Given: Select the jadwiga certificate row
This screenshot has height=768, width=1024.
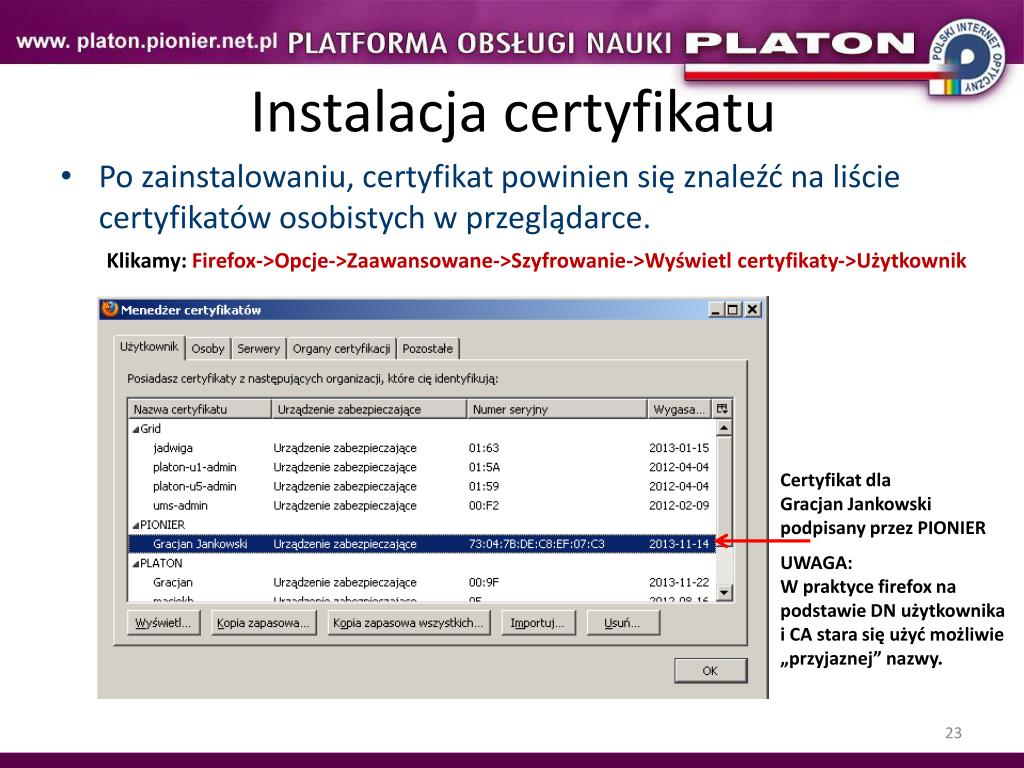Looking at the screenshot, I should (422, 448).
